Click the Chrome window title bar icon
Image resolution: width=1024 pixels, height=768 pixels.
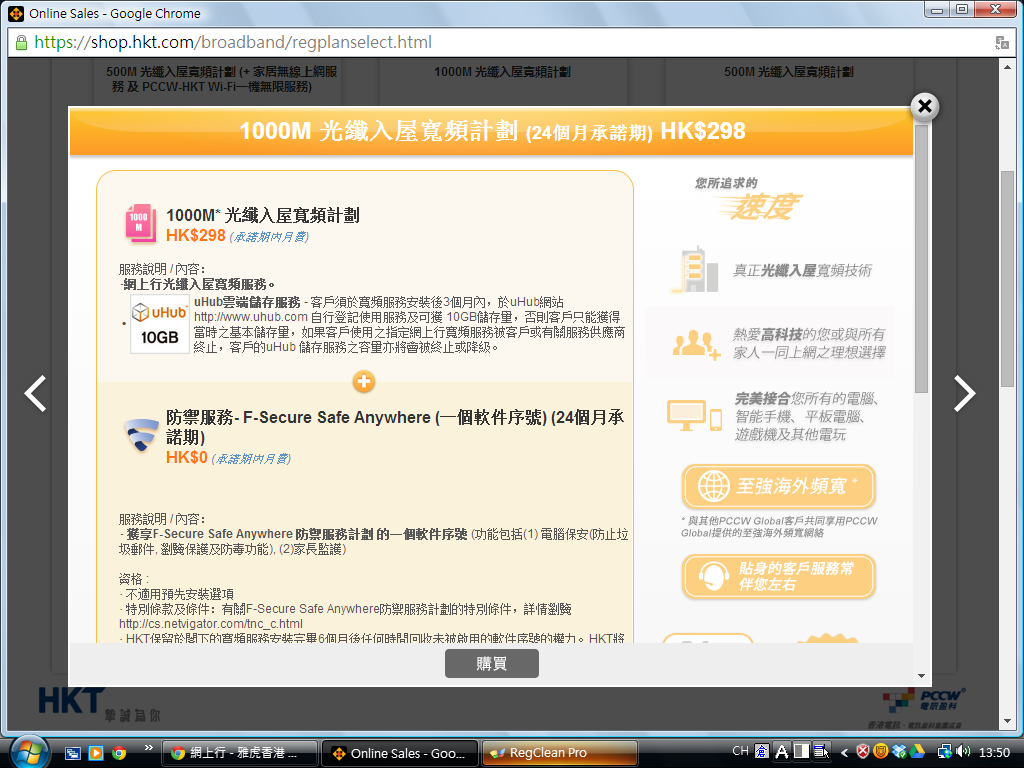pos(16,13)
